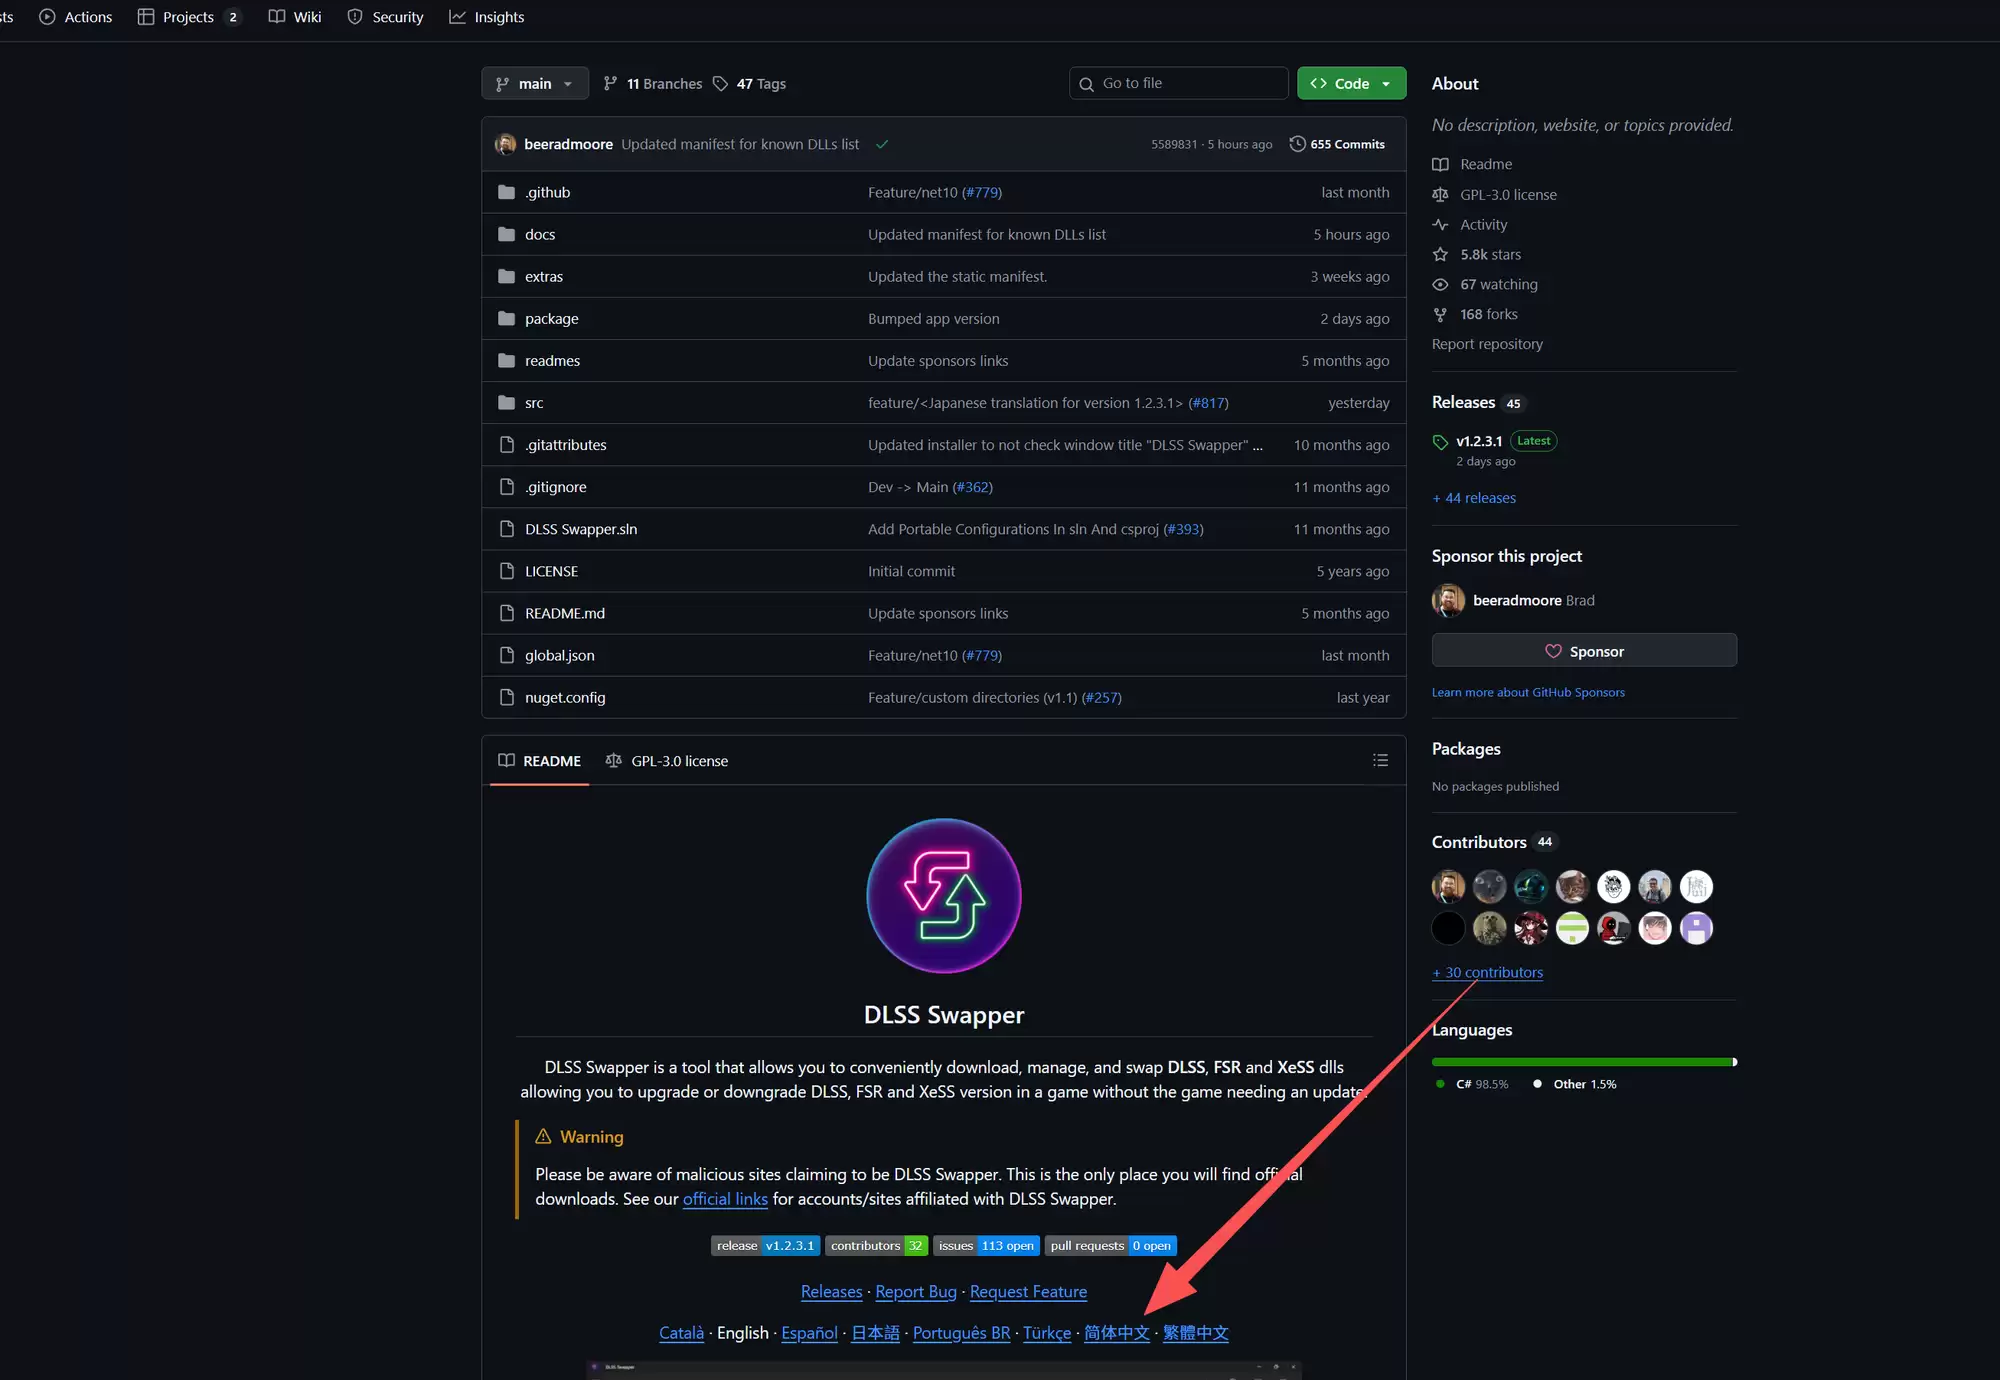Click the green commit status checkmark

(882, 144)
